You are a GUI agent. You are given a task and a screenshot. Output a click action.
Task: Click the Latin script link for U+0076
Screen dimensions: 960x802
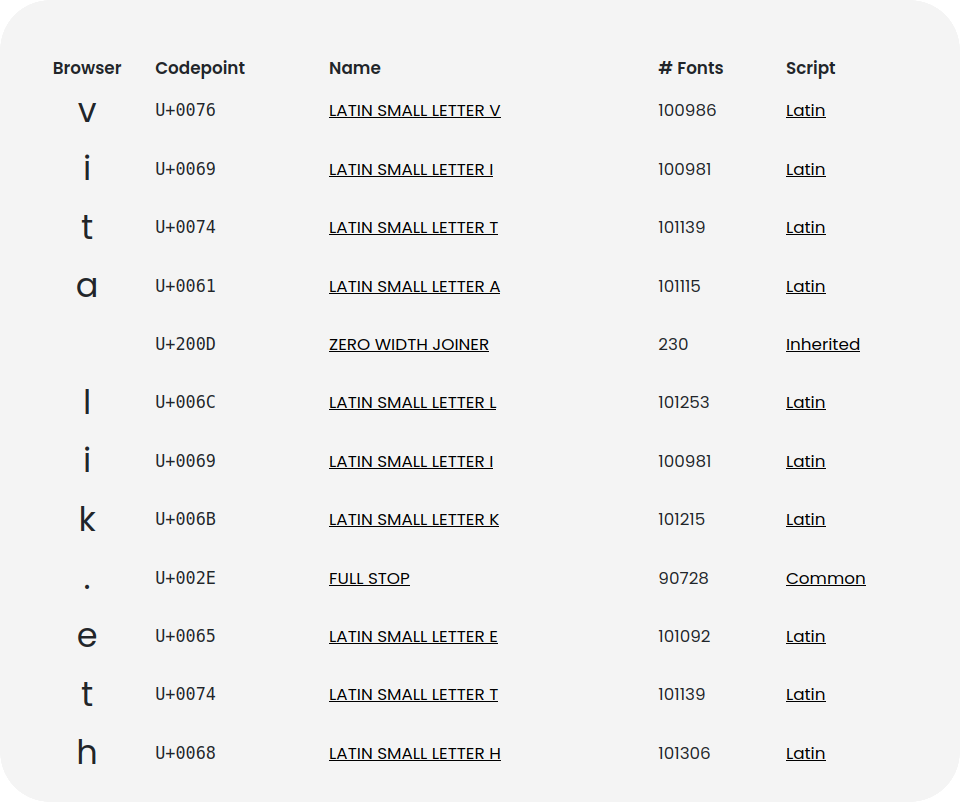[805, 111]
